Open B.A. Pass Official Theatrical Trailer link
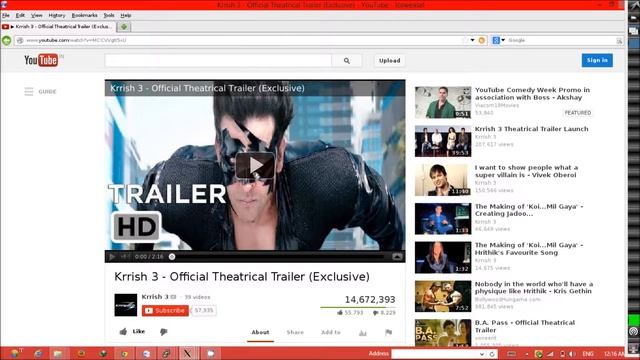Image resolution: width=640 pixels, height=360 pixels. 524,327
